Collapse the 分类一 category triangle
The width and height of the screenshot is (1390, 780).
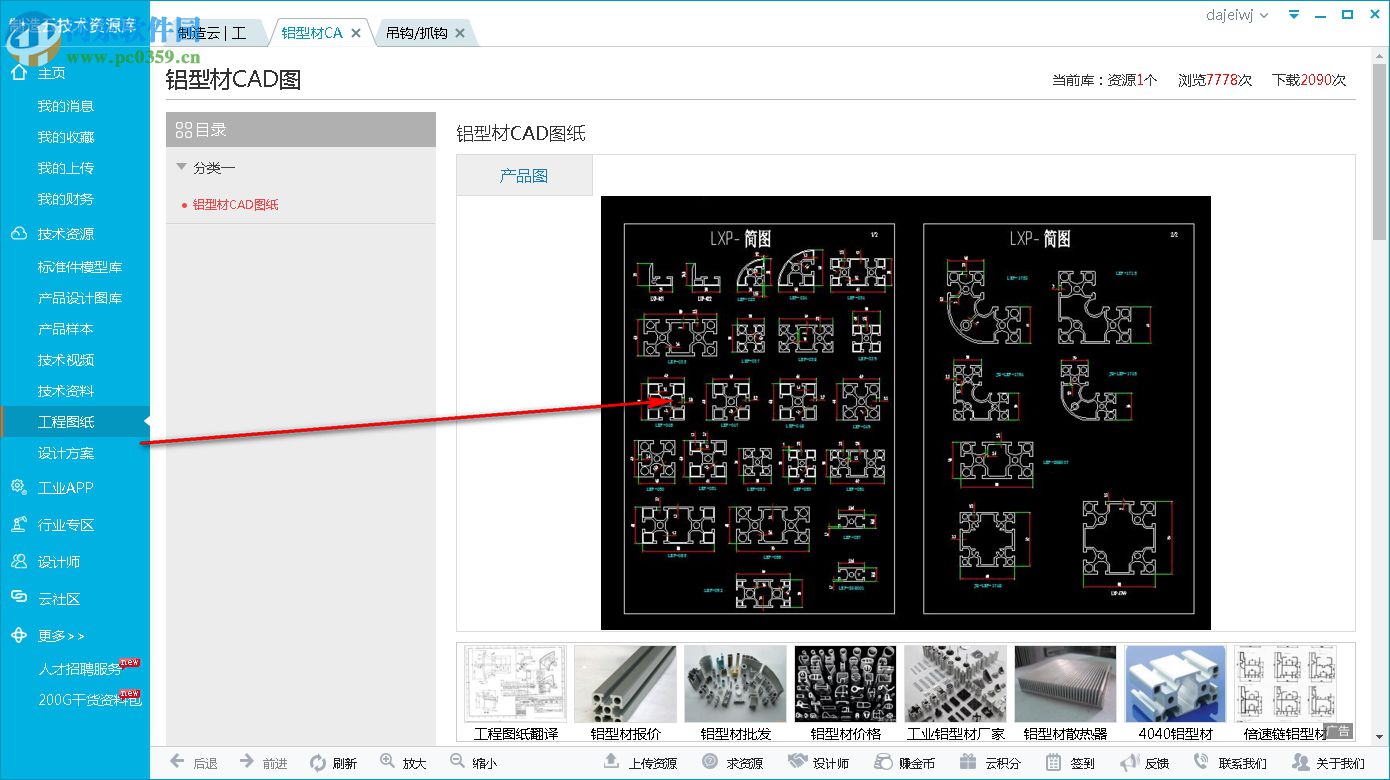(x=181, y=167)
